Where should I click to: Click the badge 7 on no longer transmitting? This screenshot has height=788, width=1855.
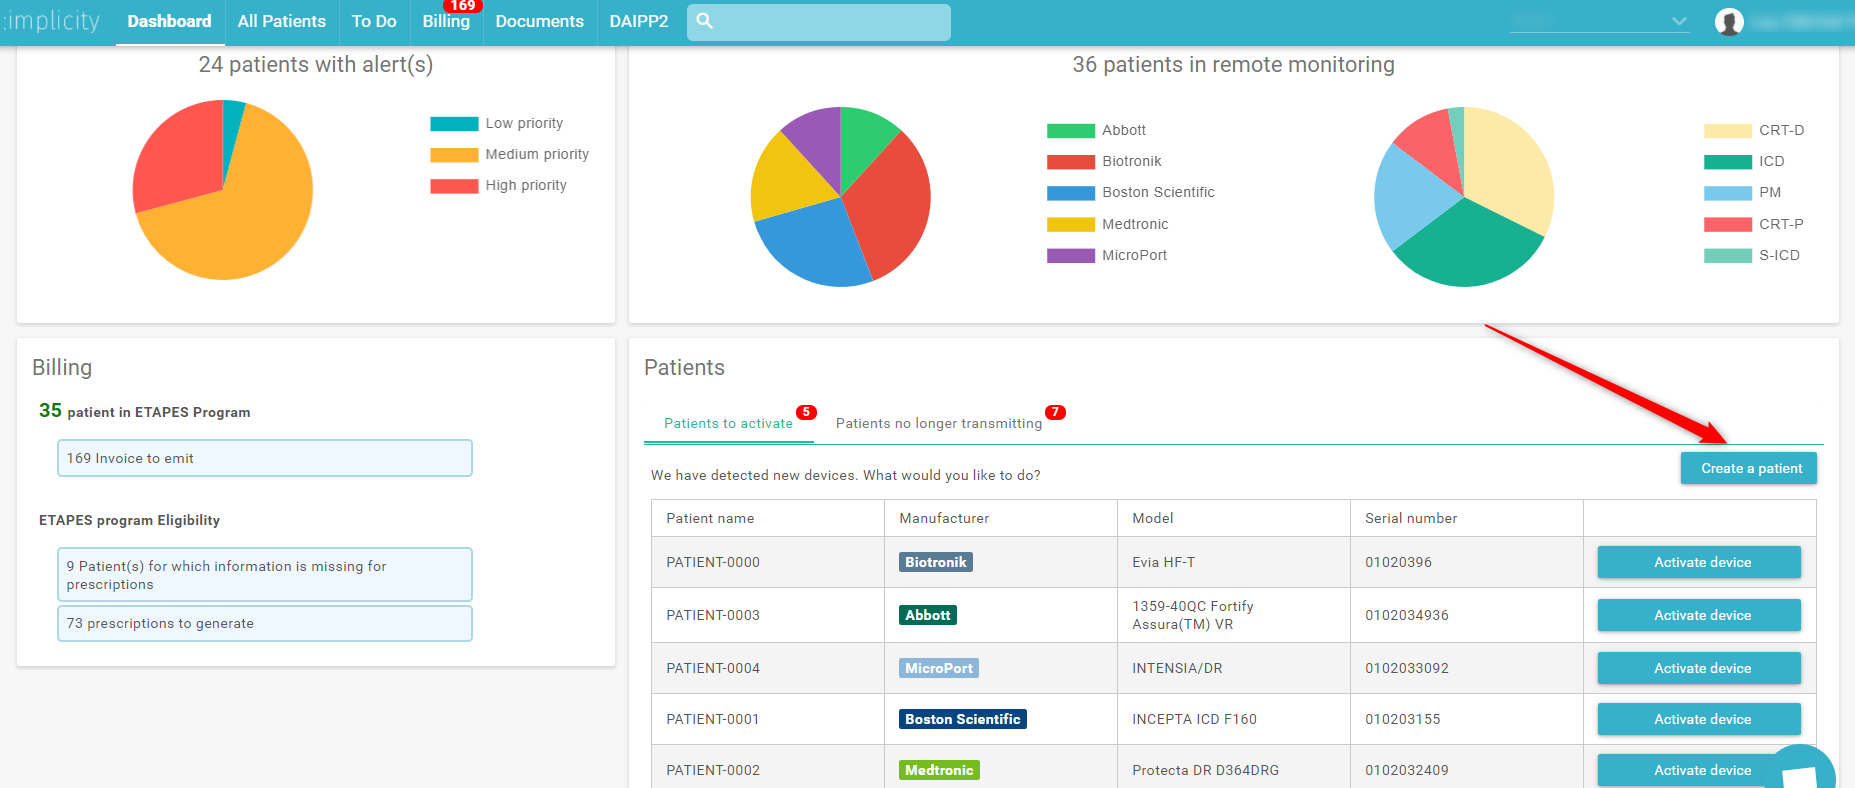point(1055,412)
